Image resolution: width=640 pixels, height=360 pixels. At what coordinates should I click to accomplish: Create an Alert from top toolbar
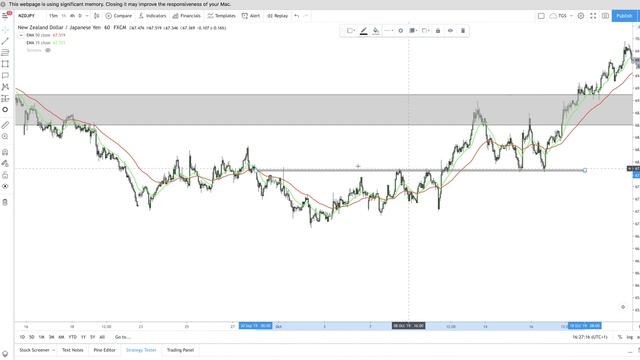pos(251,16)
